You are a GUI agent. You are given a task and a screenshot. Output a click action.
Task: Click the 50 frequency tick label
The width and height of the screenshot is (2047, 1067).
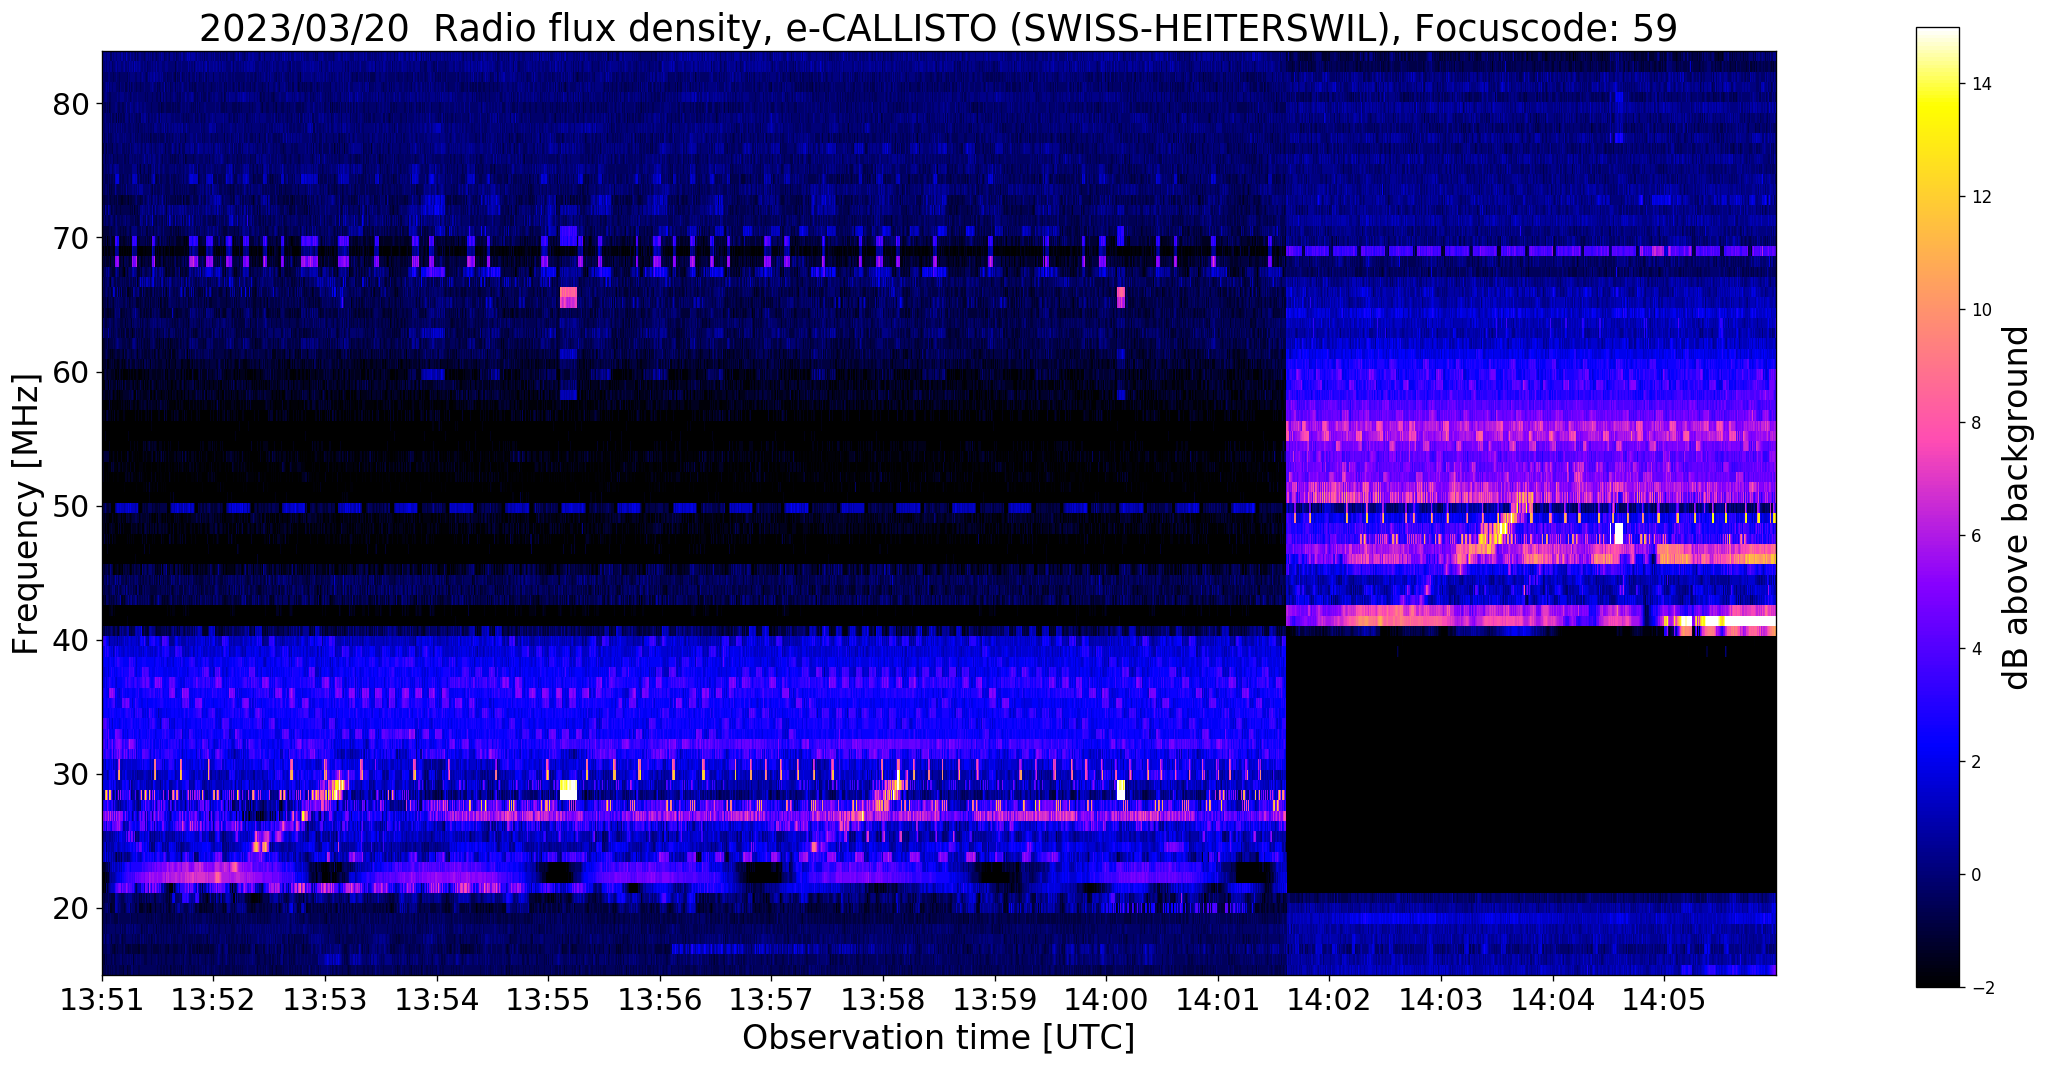71,506
